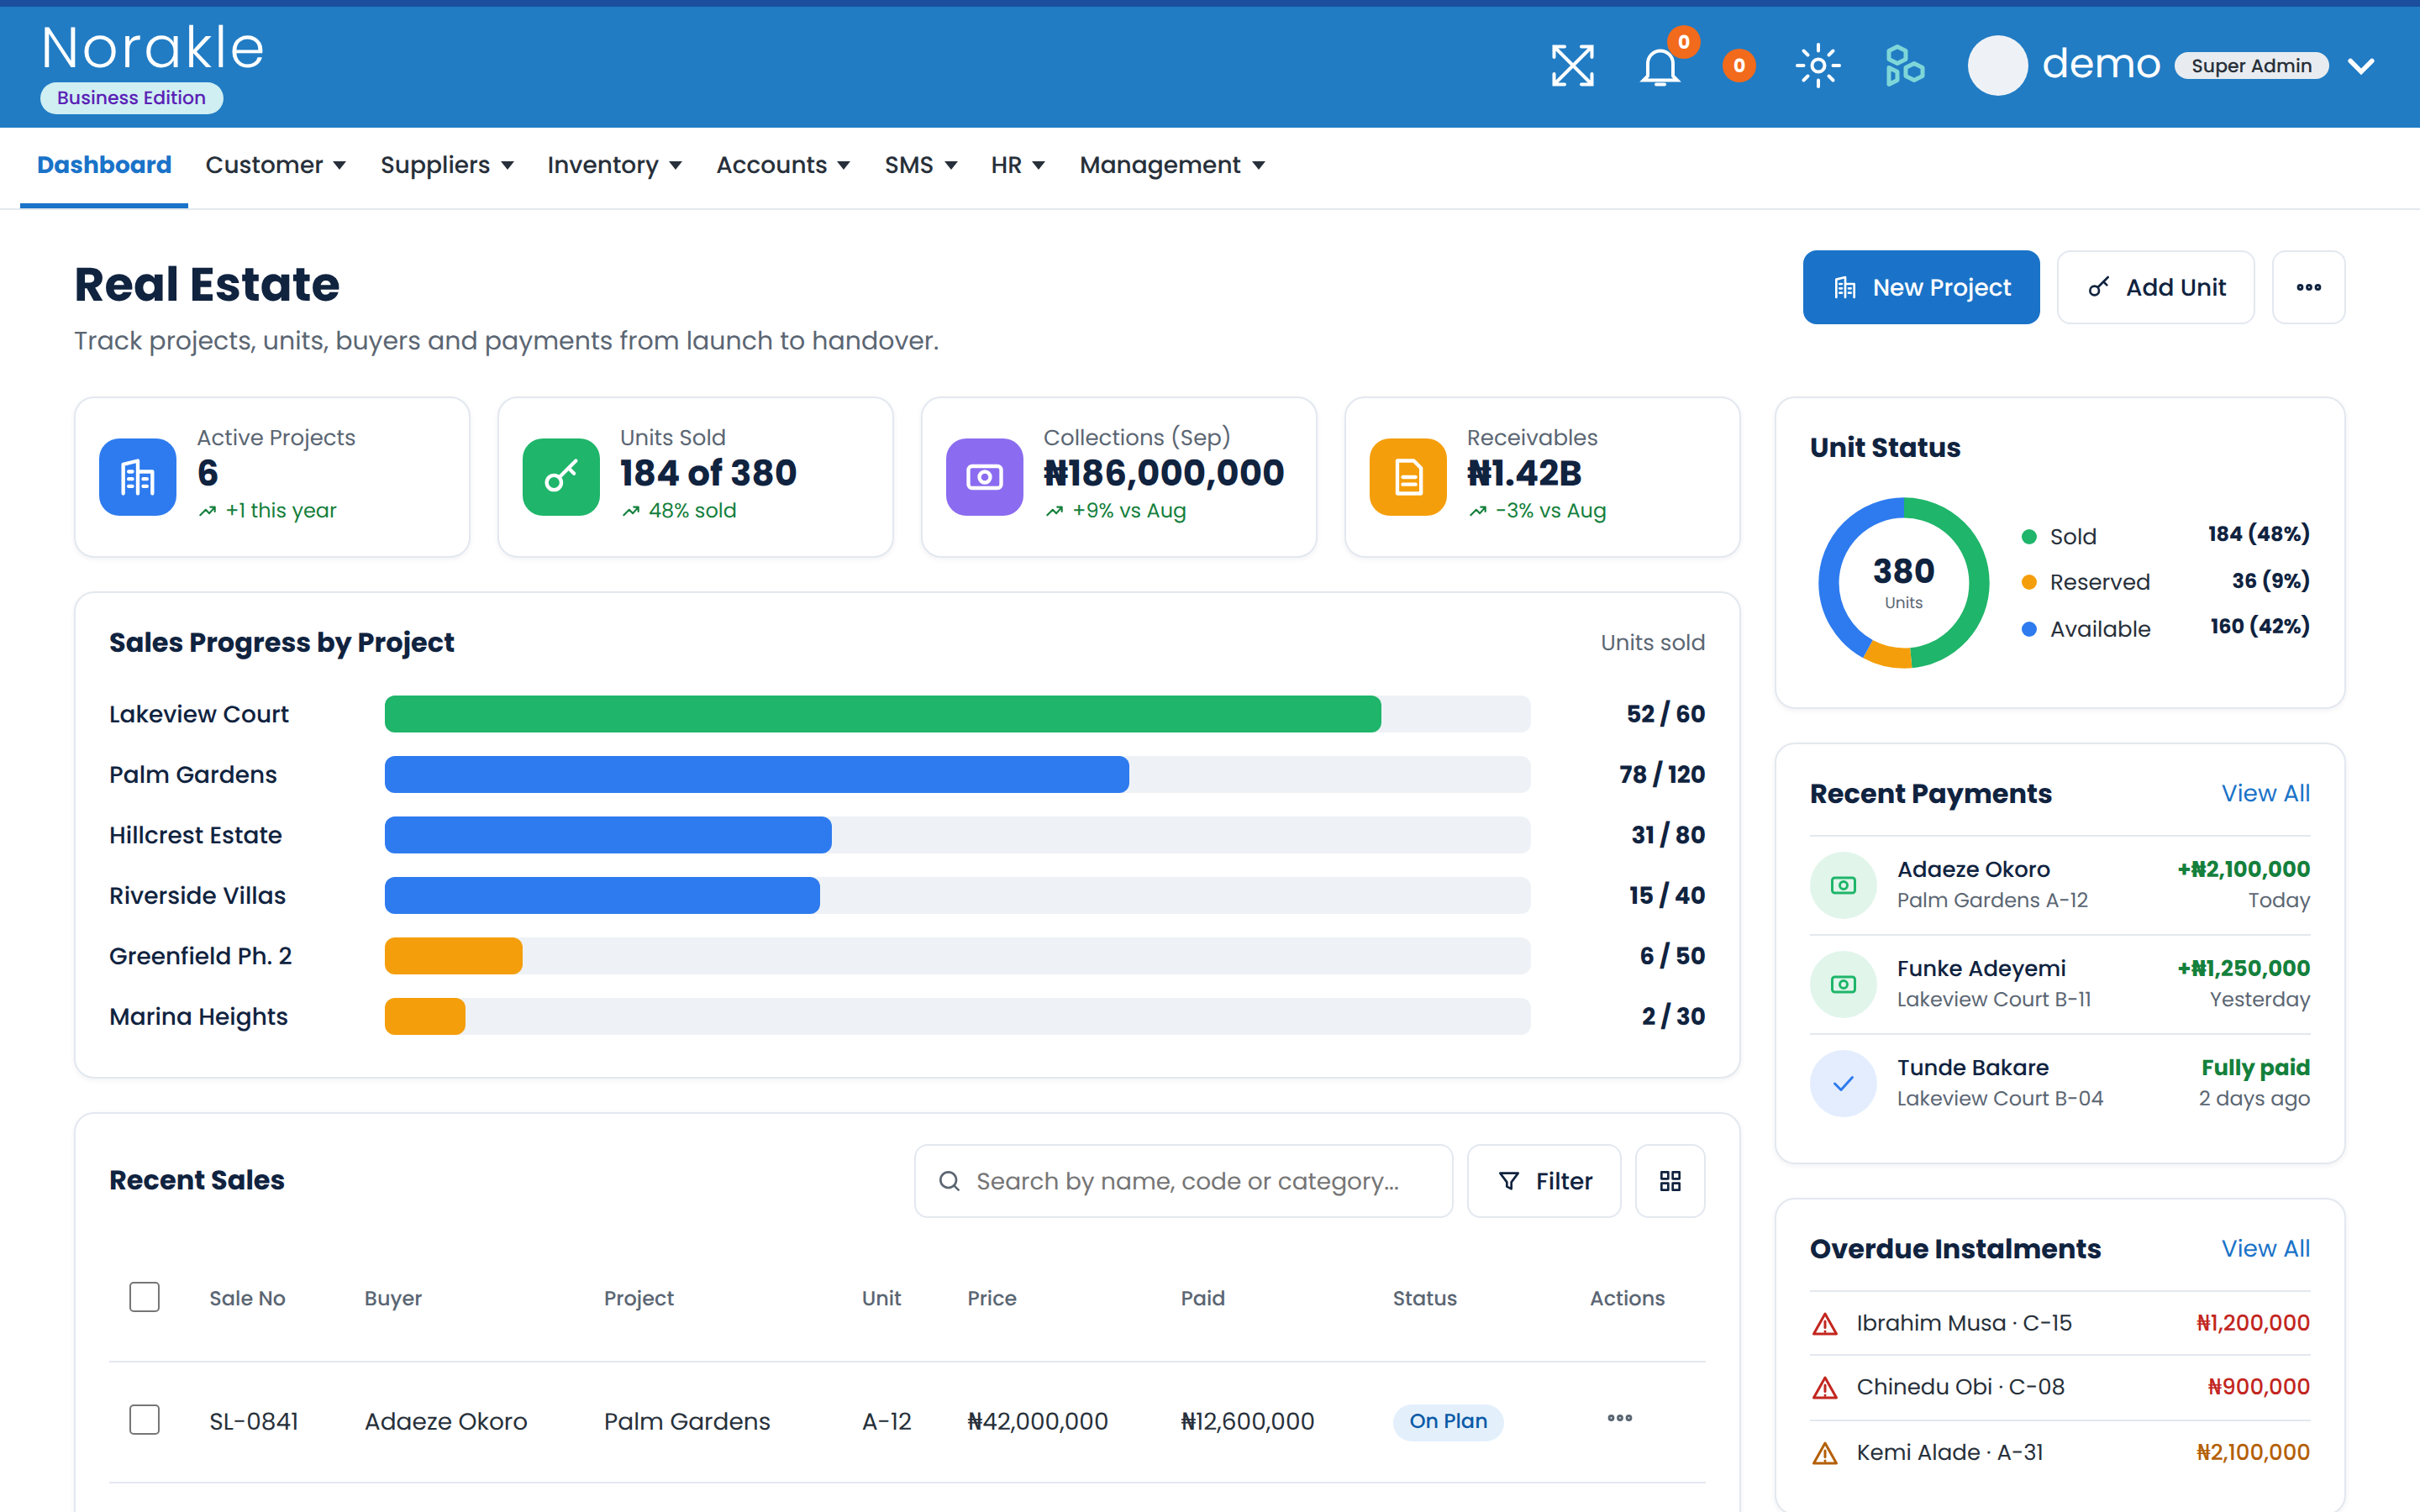Click the Receivables document icon

(1408, 477)
